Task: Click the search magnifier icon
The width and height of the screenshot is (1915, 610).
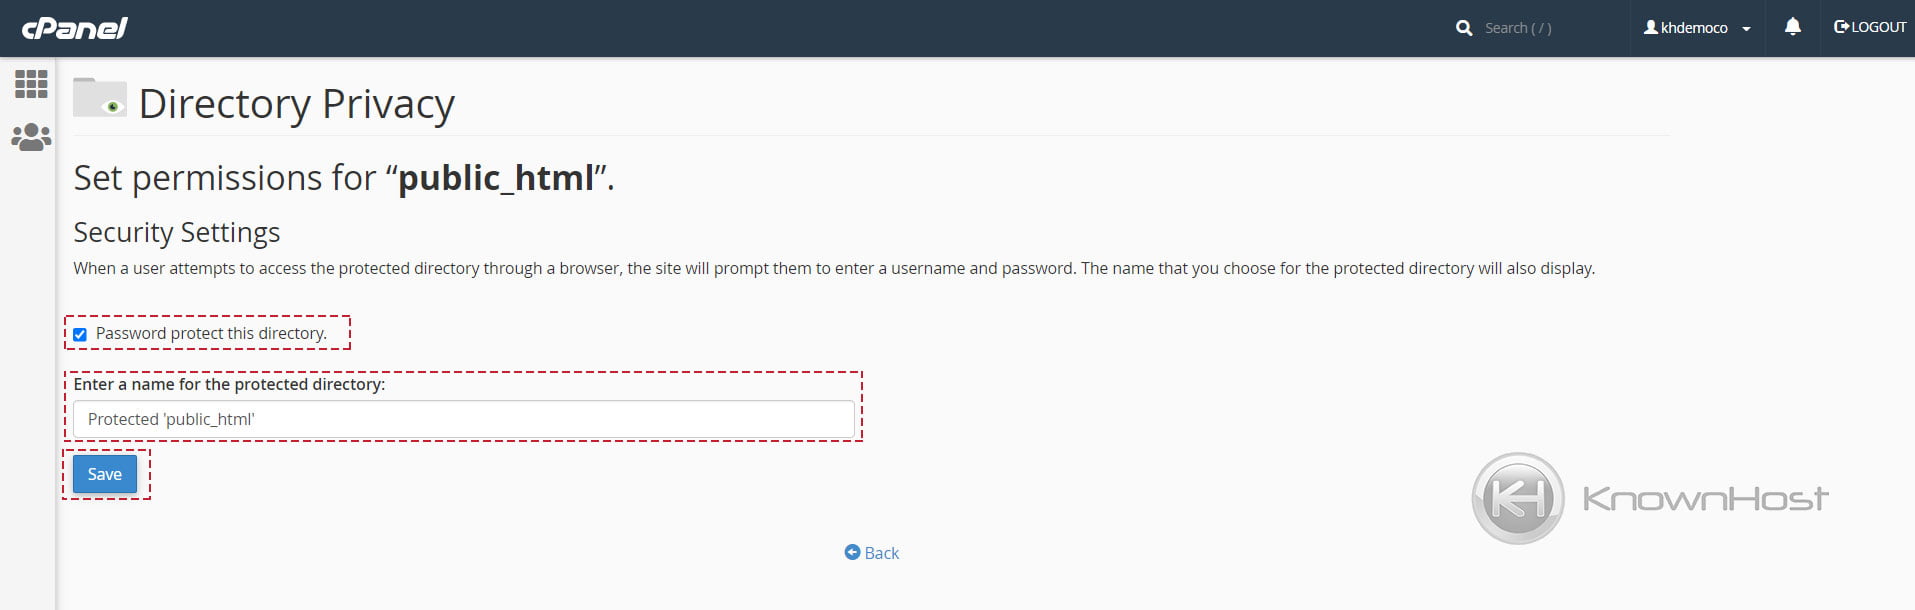Action: (1464, 27)
